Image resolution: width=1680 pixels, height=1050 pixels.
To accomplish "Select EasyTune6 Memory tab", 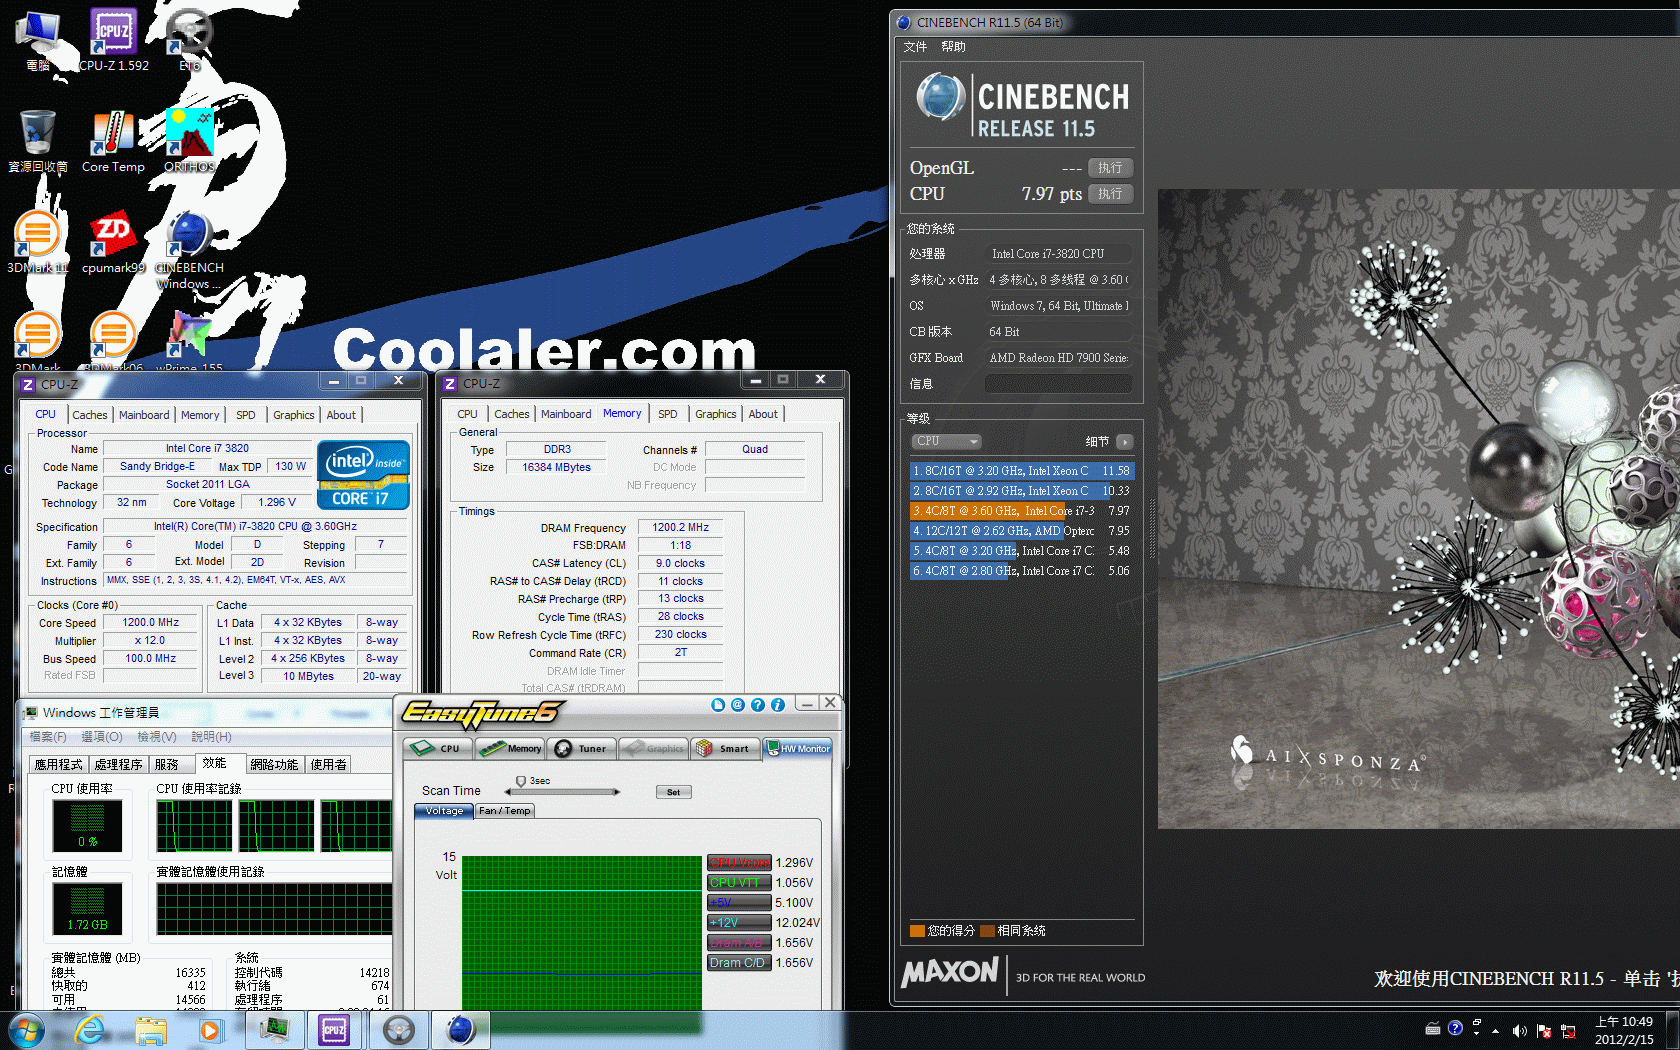I will click(x=510, y=748).
